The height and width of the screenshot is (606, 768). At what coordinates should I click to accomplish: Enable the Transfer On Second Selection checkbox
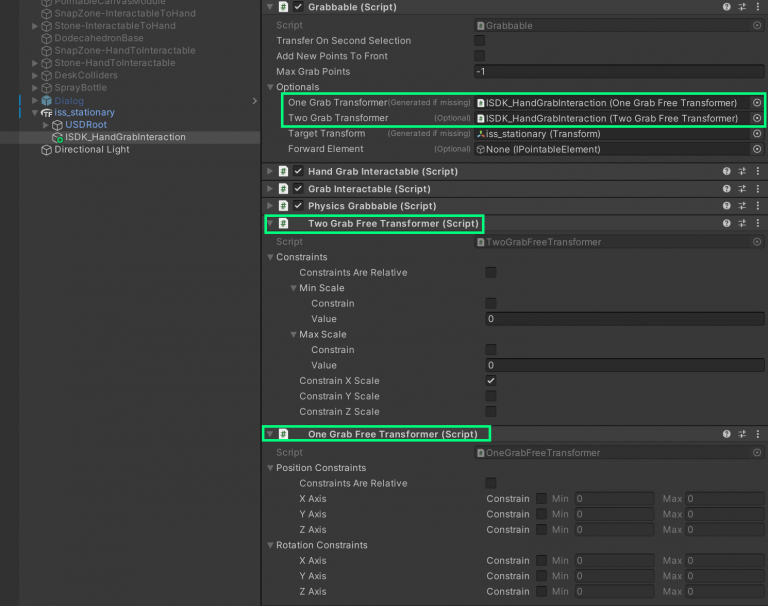[x=479, y=41]
